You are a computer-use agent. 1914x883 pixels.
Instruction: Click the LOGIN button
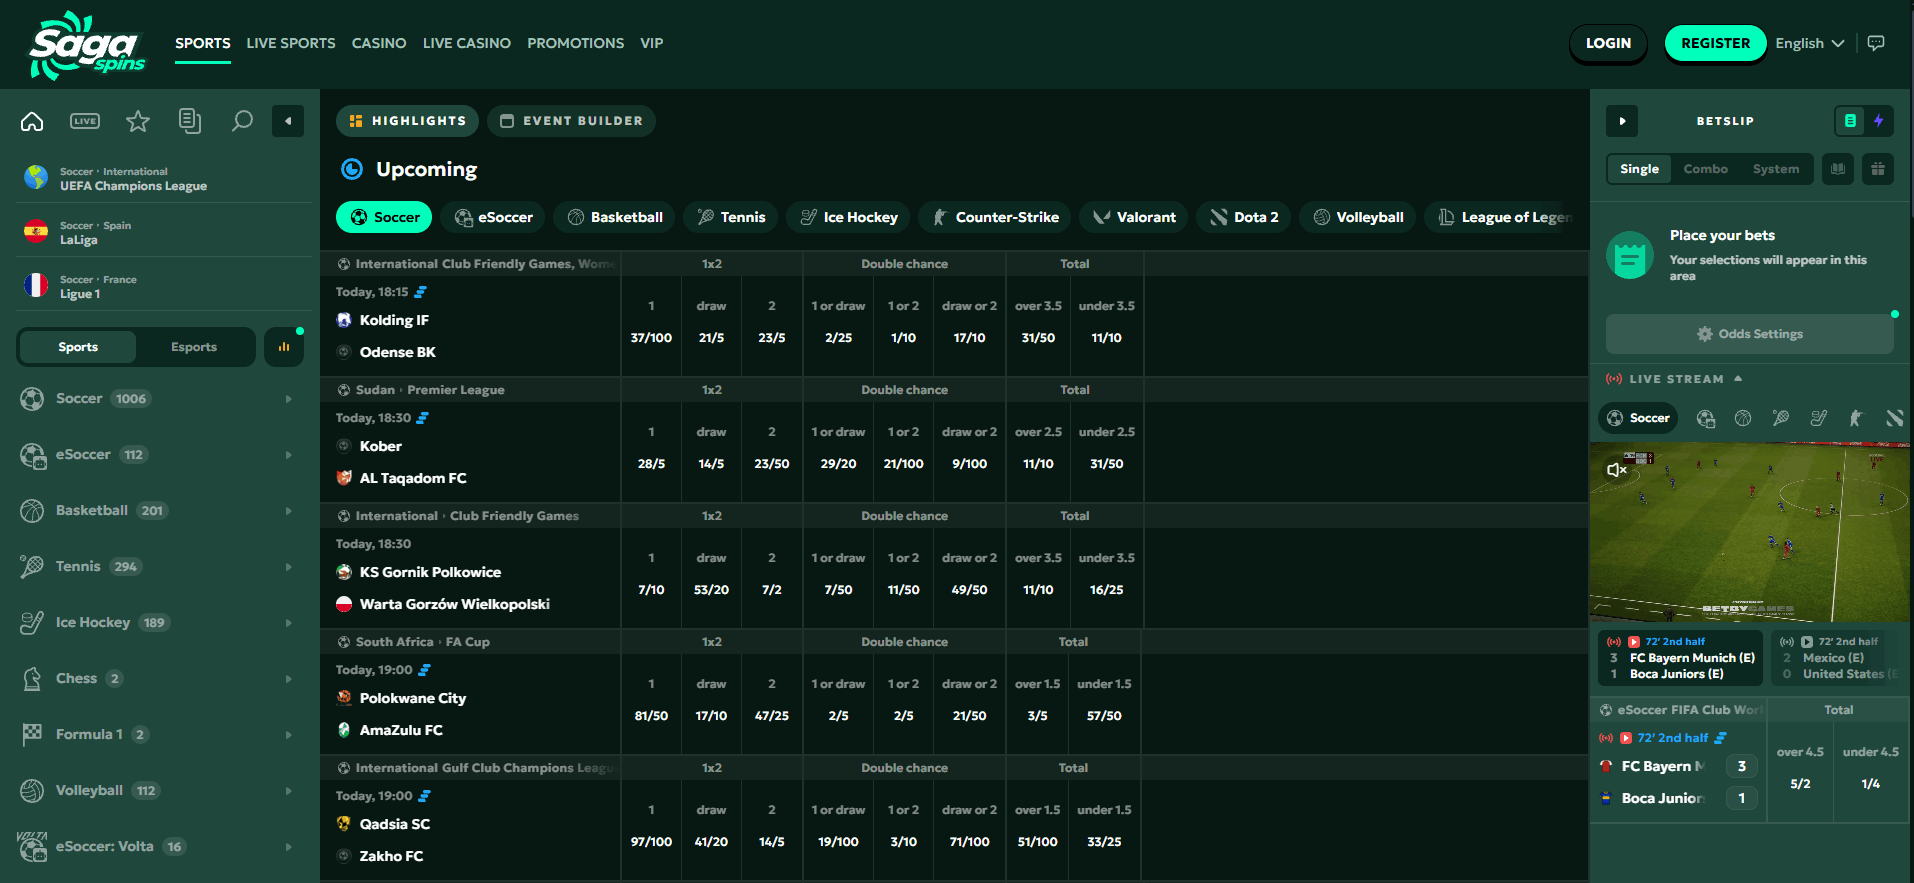point(1608,43)
